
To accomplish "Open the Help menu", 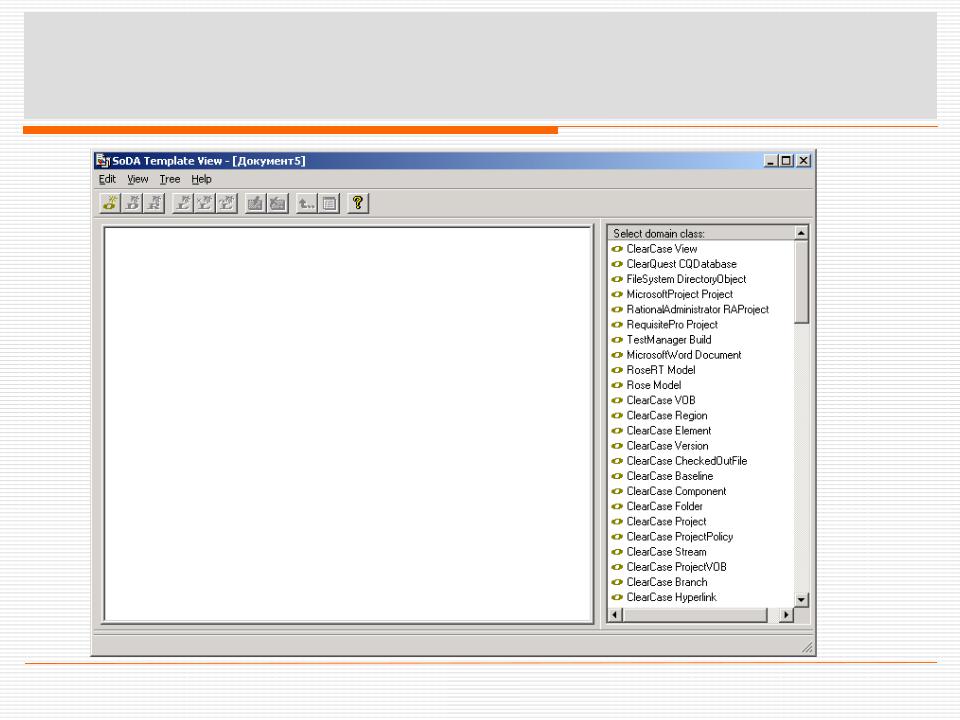I will coord(201,179).
